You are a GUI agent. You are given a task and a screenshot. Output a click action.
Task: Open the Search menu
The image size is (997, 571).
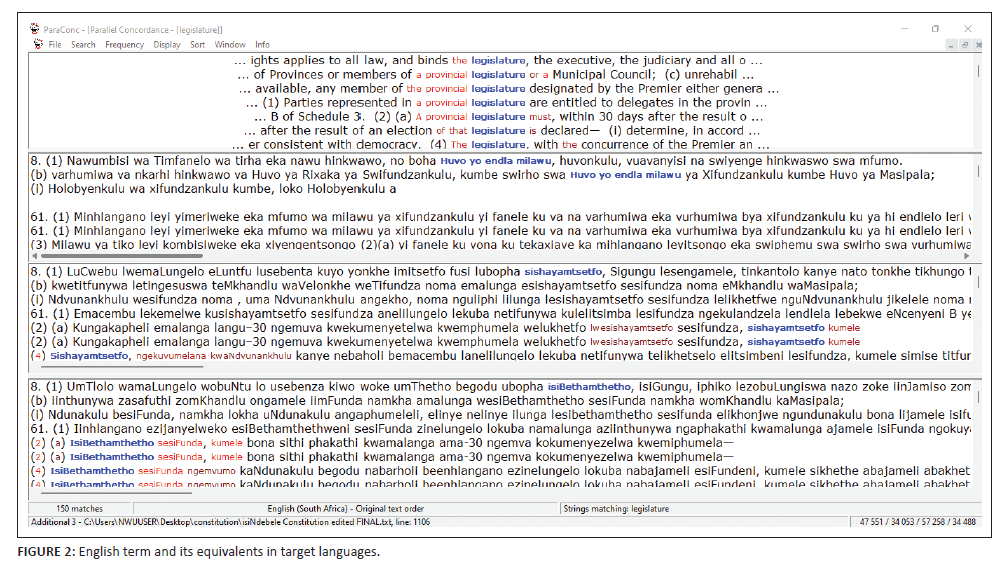83,45
